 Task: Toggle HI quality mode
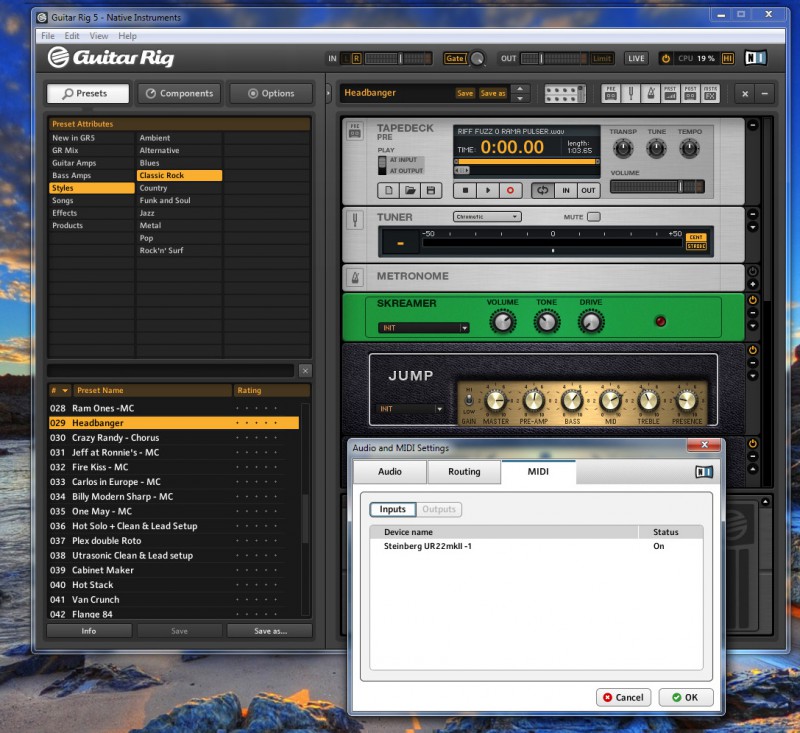coord(728,58)
